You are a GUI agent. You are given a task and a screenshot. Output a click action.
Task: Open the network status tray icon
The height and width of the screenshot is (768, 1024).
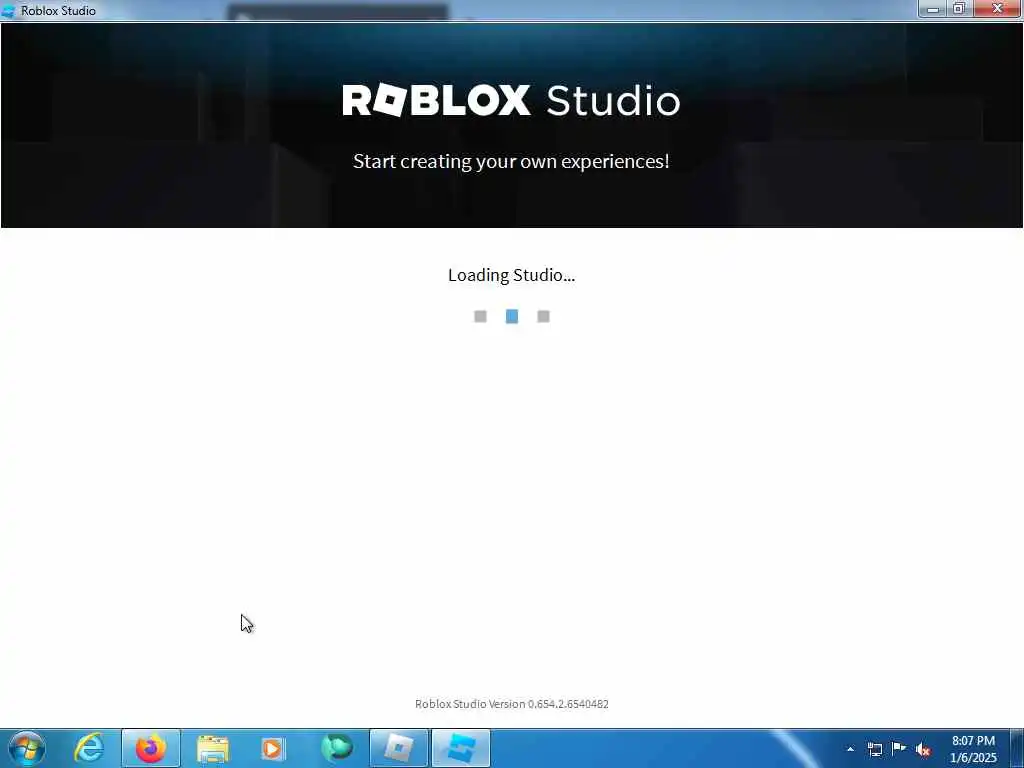point(875,749)
